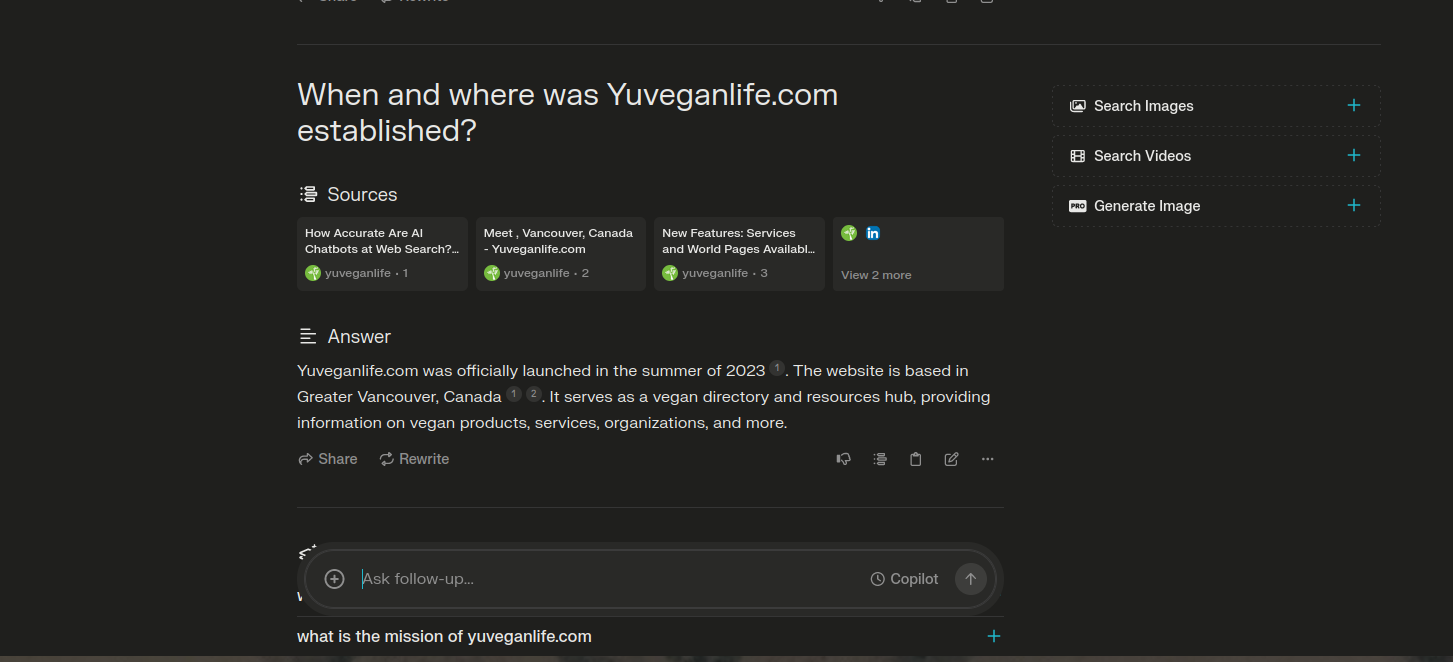Click the view sources list icon under answer

(879, 459)
